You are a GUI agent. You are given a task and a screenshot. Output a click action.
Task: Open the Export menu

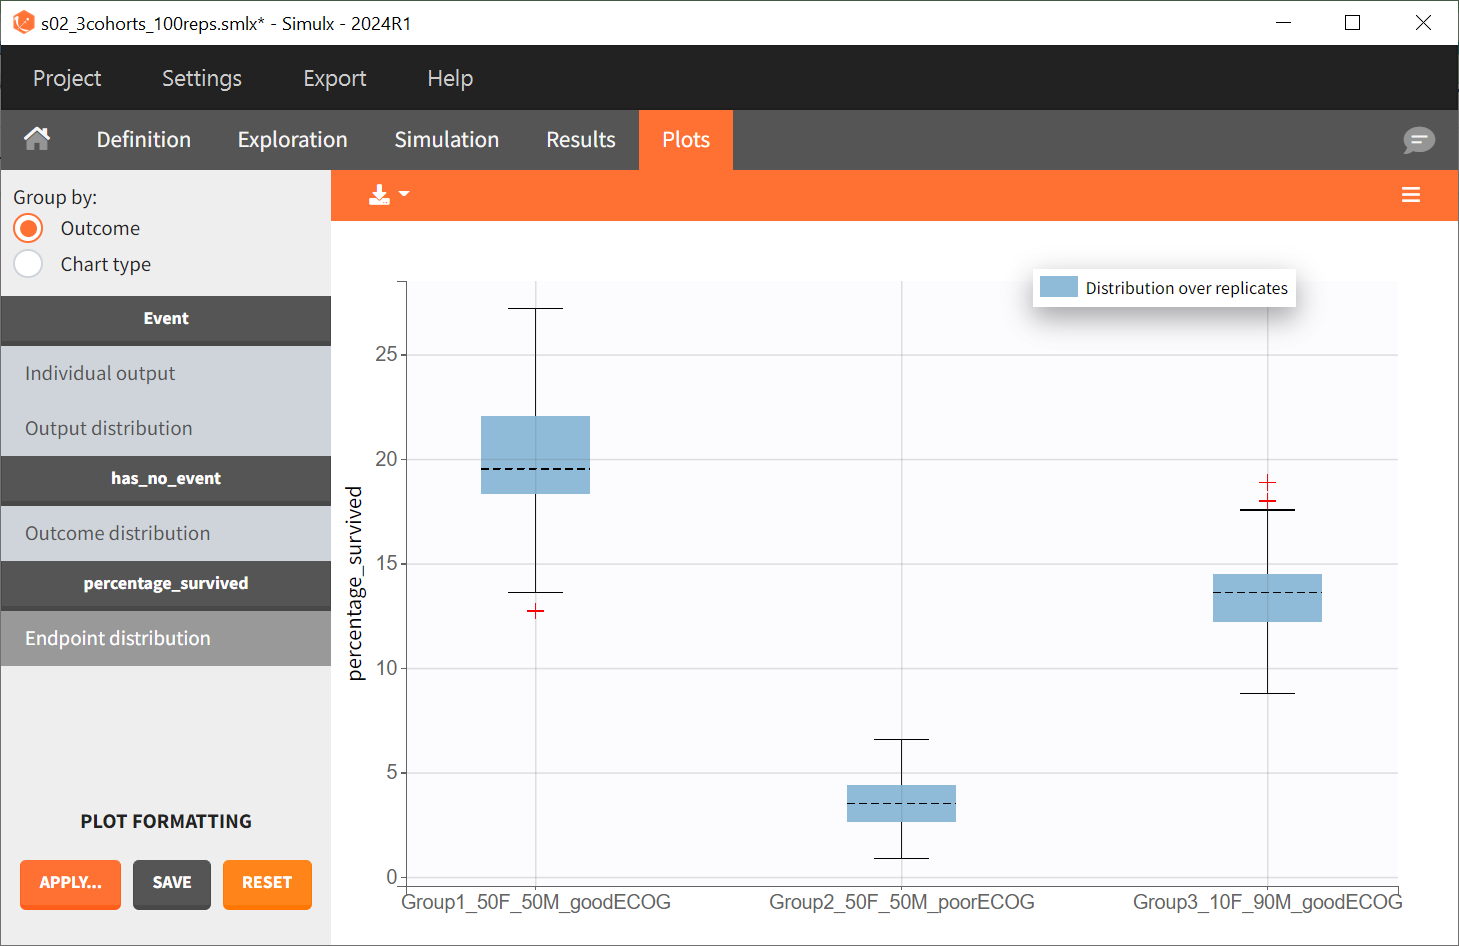tap(334, 78)
